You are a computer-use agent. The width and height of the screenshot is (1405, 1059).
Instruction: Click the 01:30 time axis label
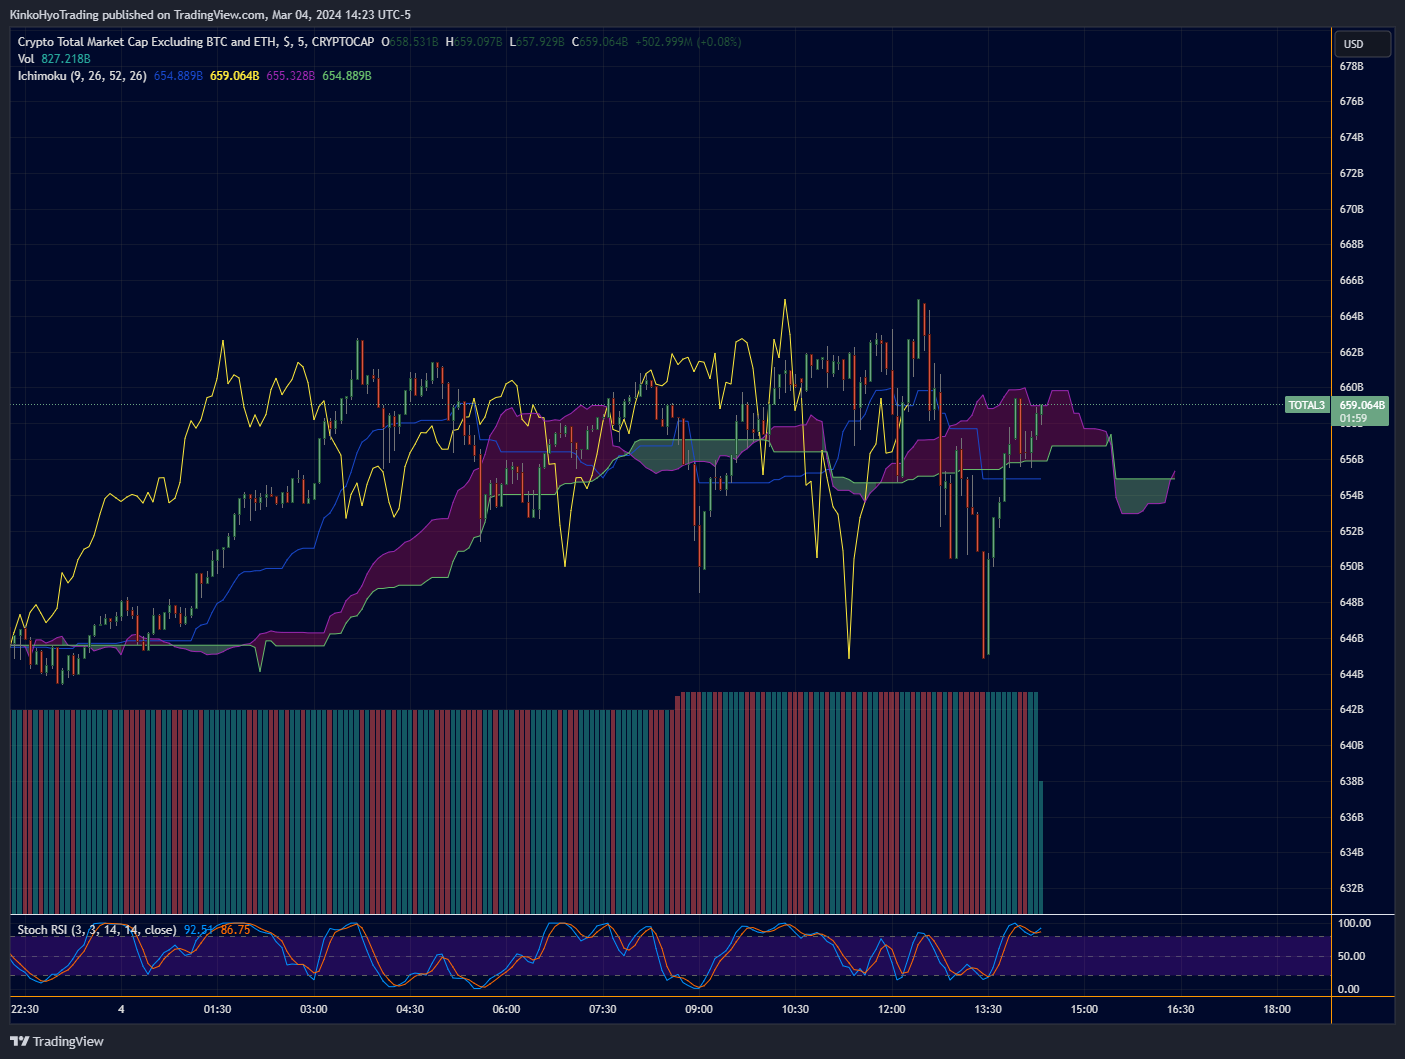pyautogui.click(x=217, y=1009)
